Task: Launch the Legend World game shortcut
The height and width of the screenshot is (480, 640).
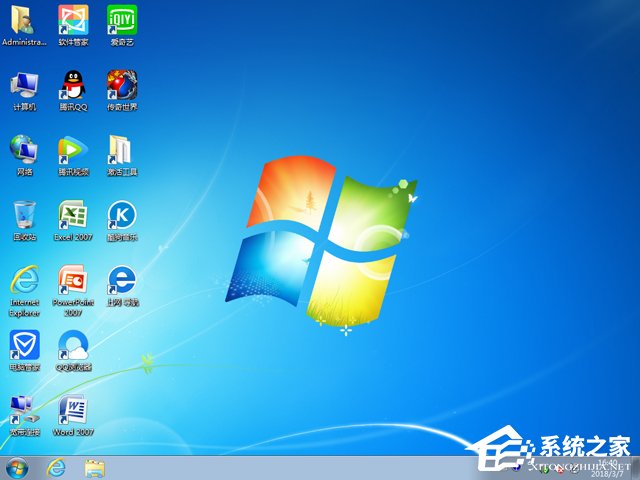Action: (x=121, y=85)
